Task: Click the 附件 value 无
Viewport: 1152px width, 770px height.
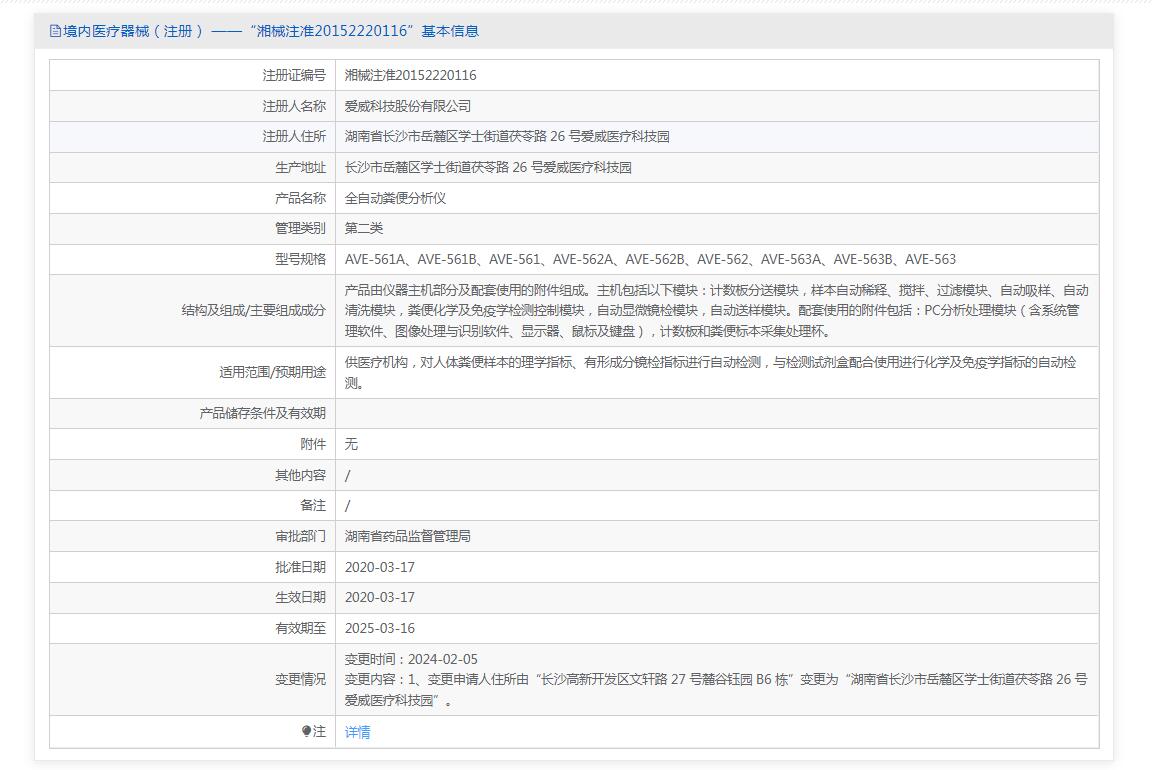Action: click(351, 444)
